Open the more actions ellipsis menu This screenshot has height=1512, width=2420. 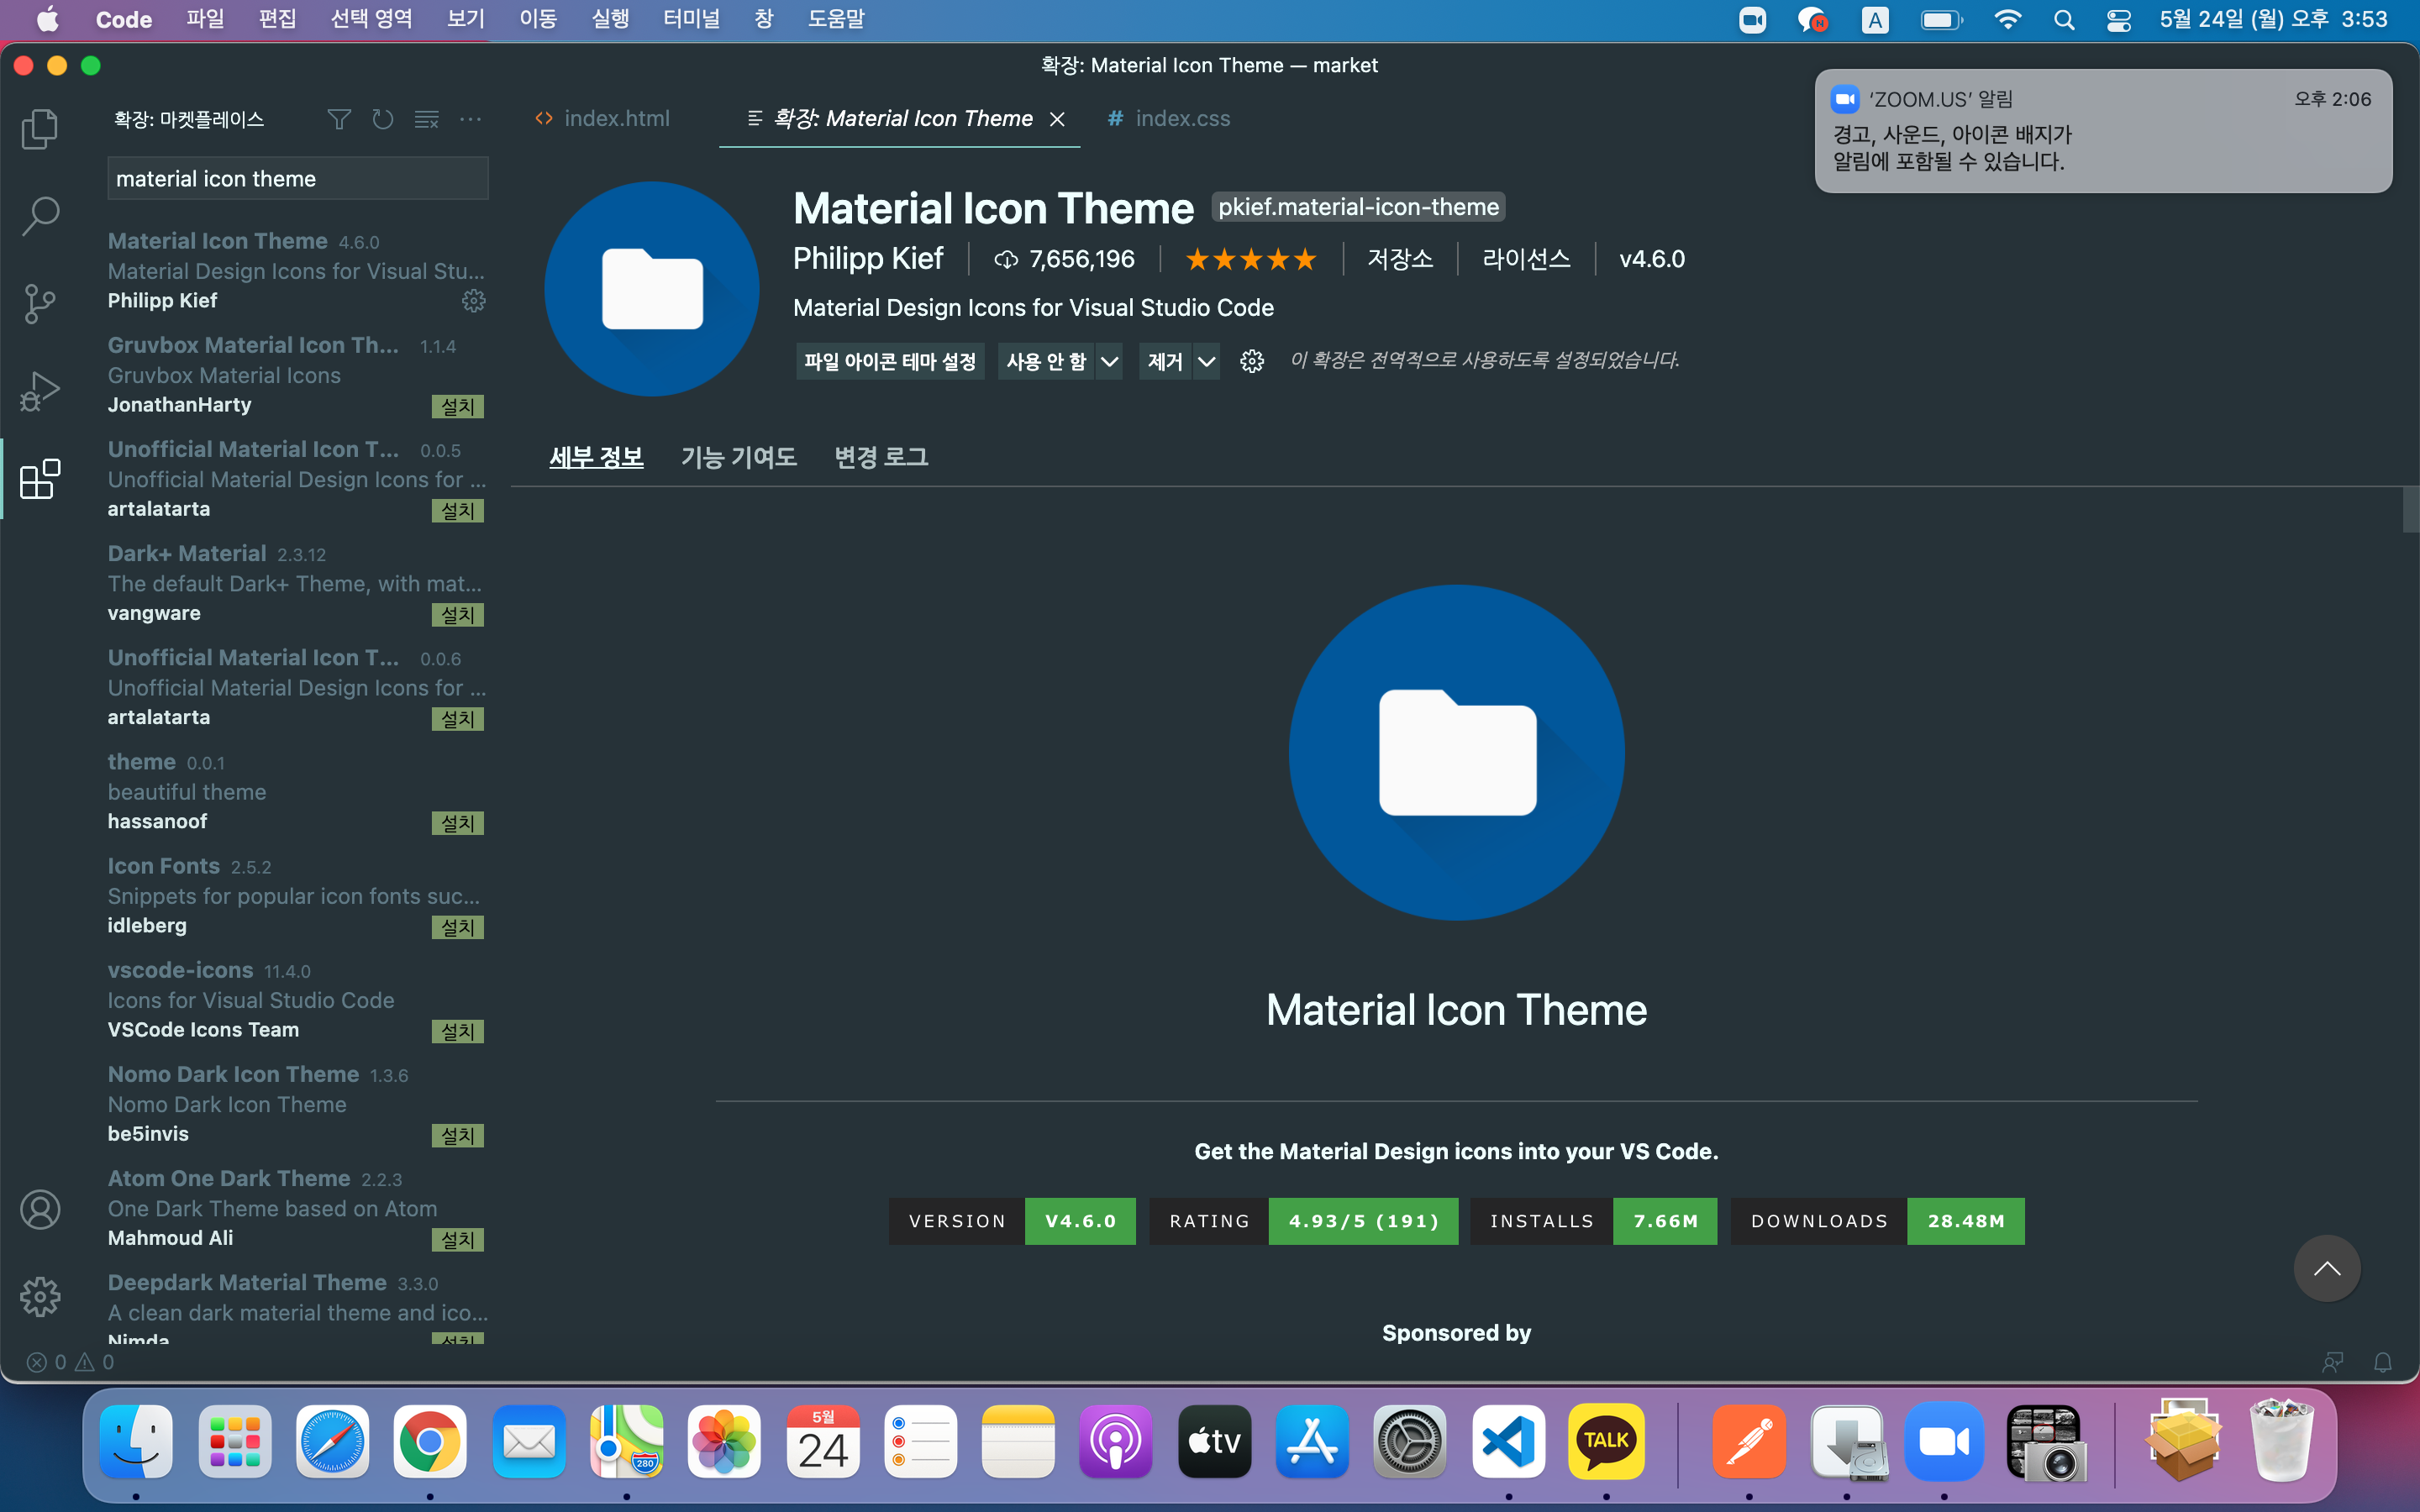click(x=470, y=120)
